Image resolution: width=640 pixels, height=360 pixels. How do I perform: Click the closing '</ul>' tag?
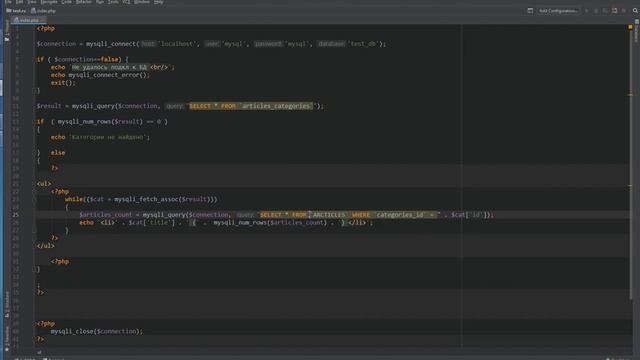click(45, 246)
